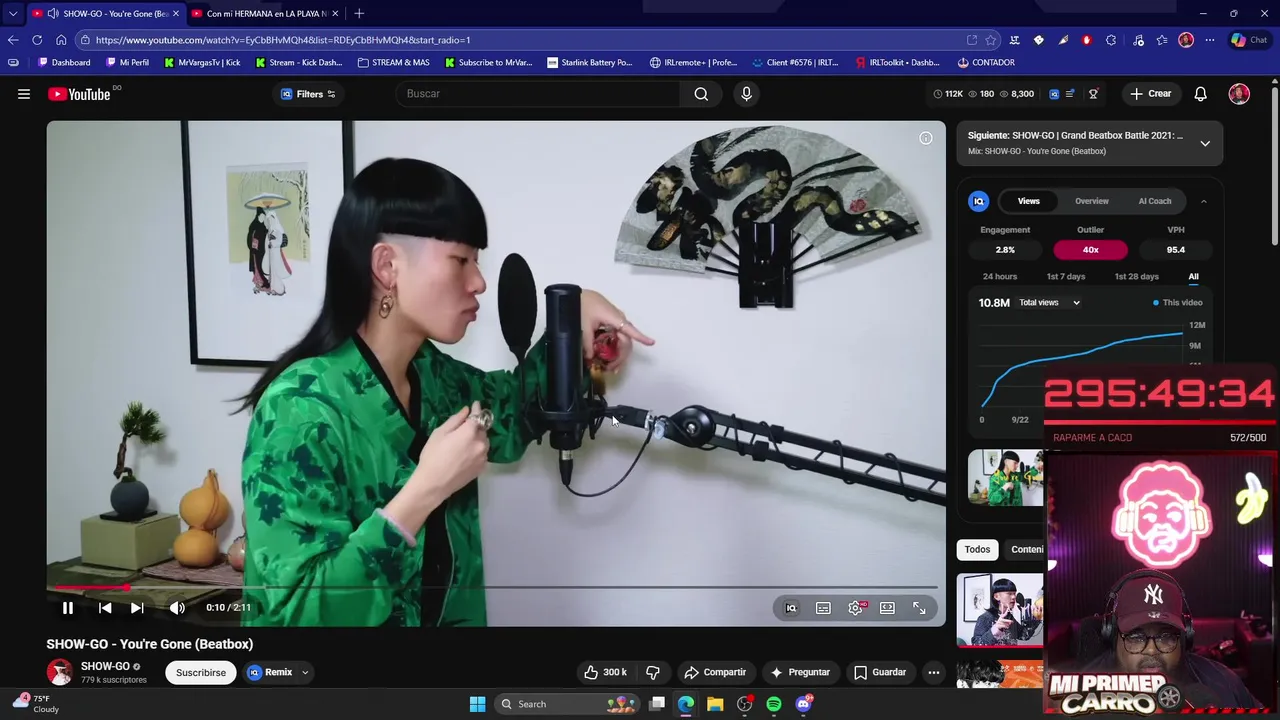This screenshot has width=1280, height=720.
Task: Click the VPH 95.4 value
Action: click(x=1176, y=250)
